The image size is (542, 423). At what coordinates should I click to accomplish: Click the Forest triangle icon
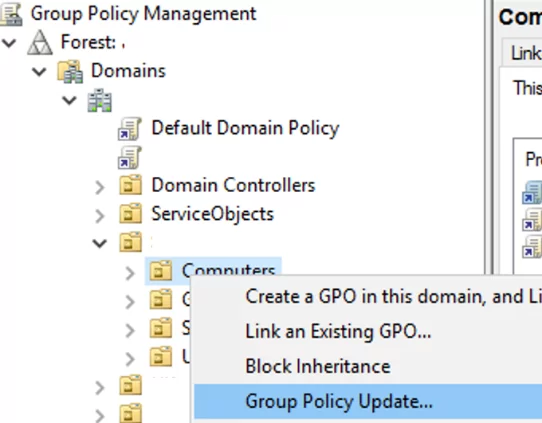[x=40, y=43]
